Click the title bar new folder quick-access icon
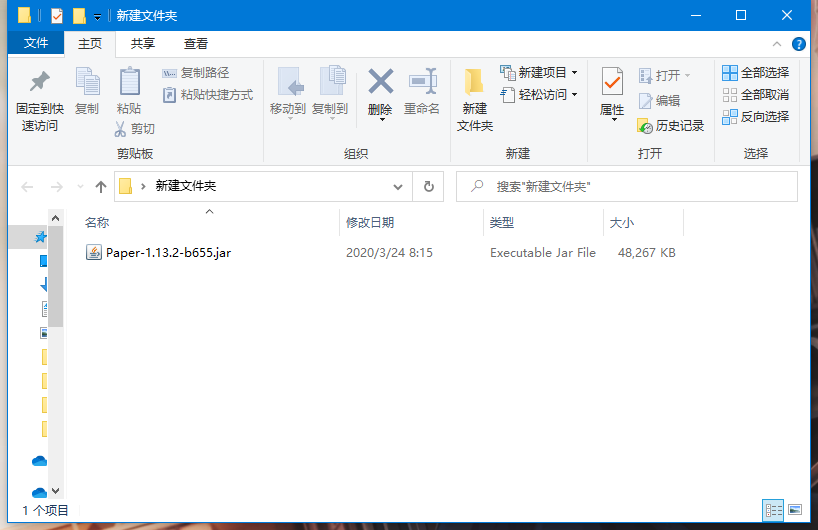818x530 pixels. tap(79, 16)
